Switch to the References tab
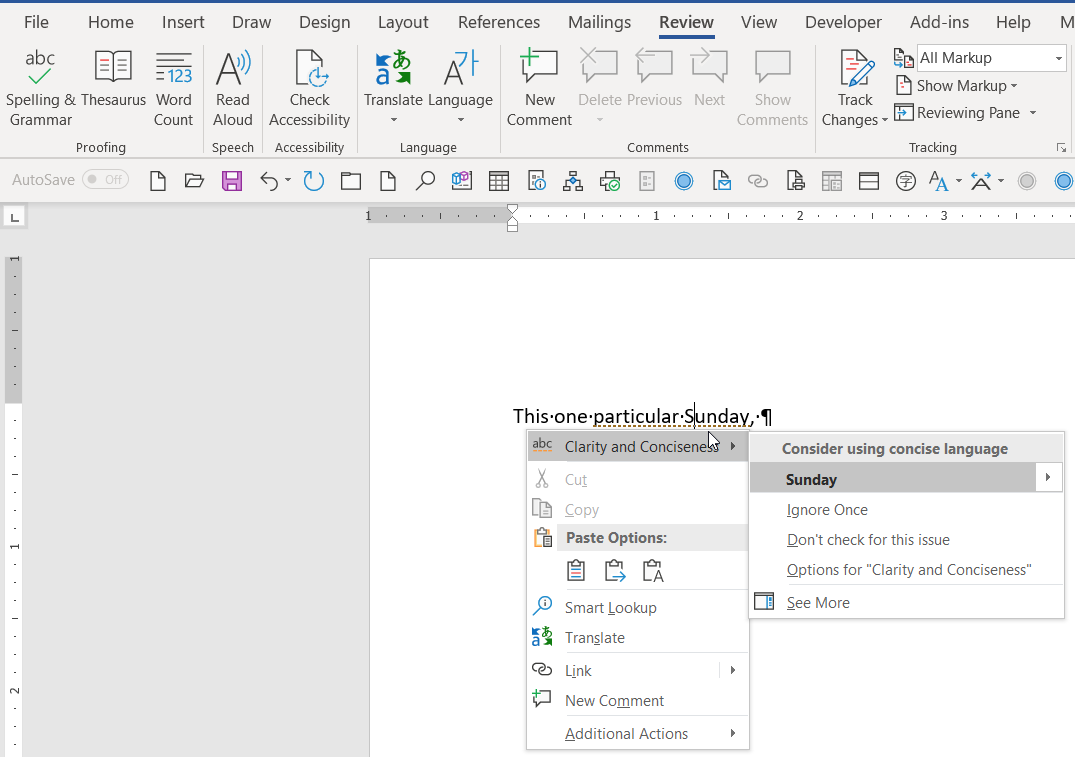Screen dimensions: 1075x757 point(498,22)
